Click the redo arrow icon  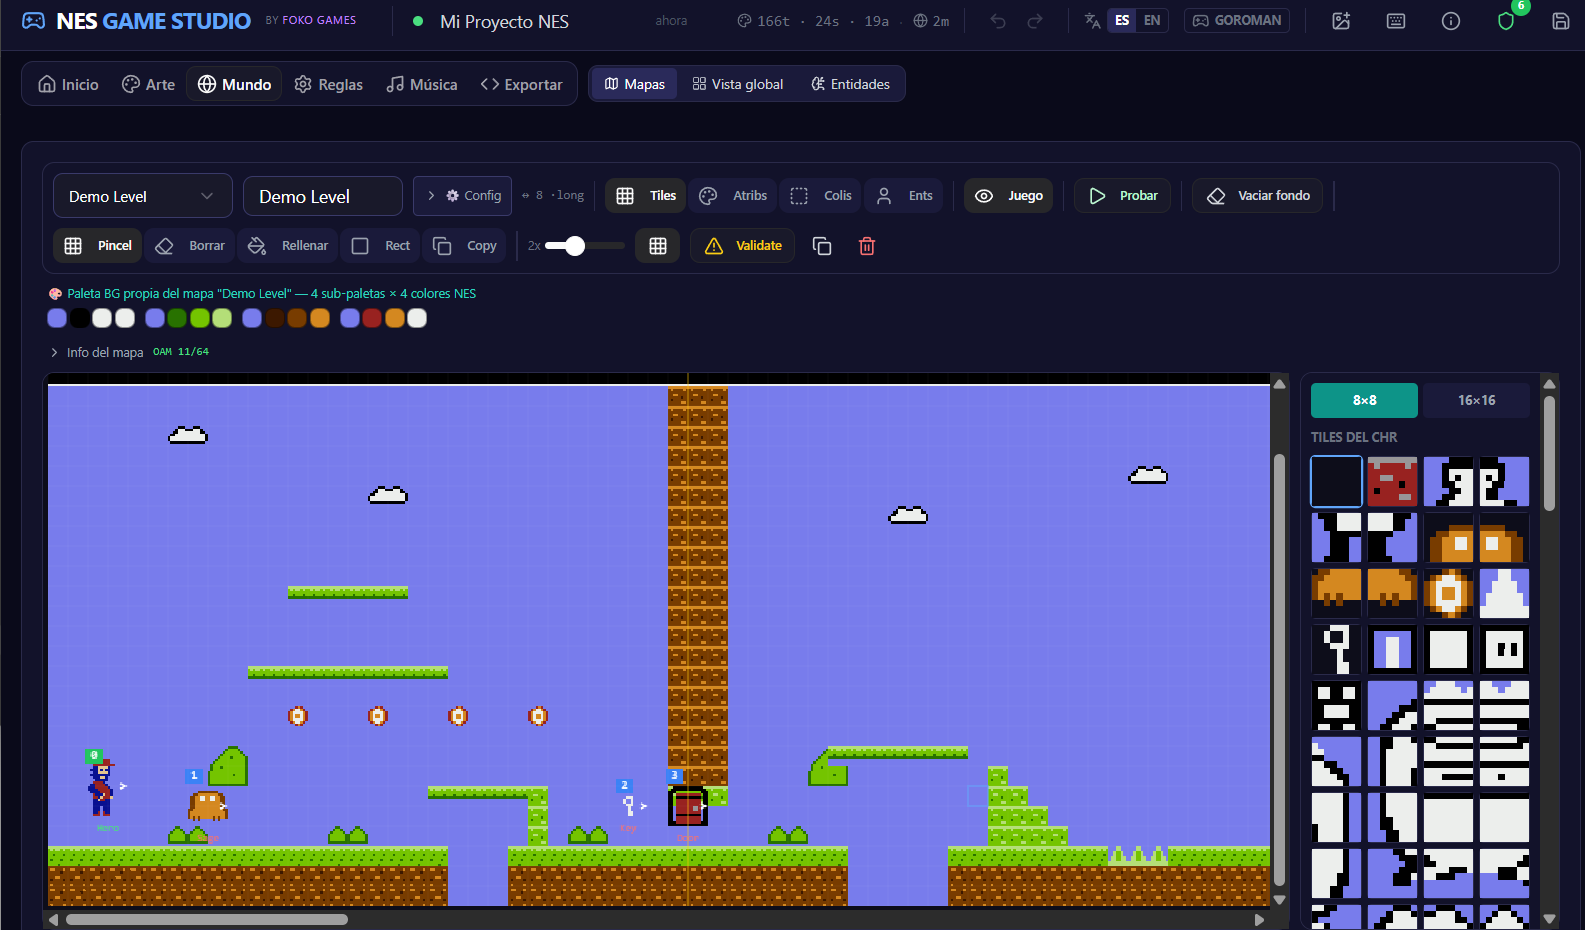pyautogui.click(x=1035, y=21)
